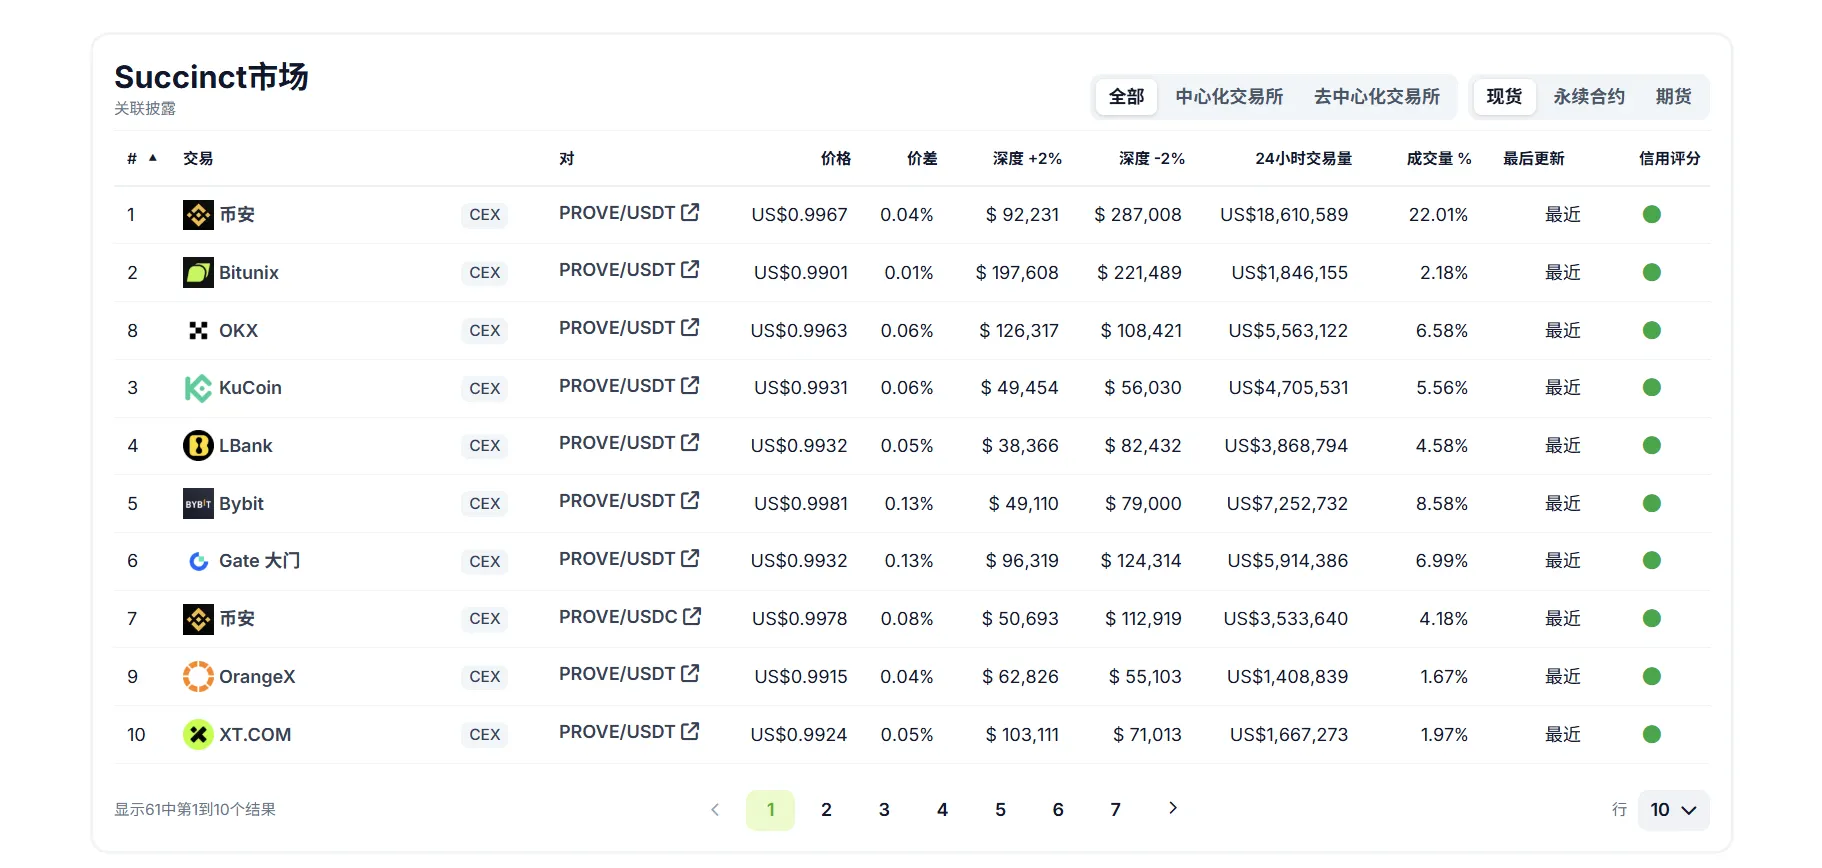Click the Bitunix exchange logo icon
Image resolution: width=1822 pixels, height=868 pixels.
click(198, 273)
